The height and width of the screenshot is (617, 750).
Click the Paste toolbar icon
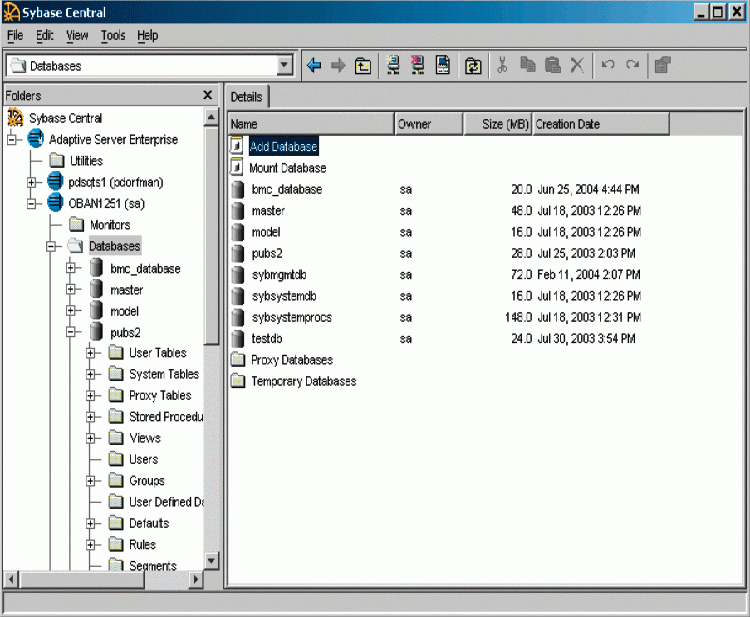pos(552,65)
